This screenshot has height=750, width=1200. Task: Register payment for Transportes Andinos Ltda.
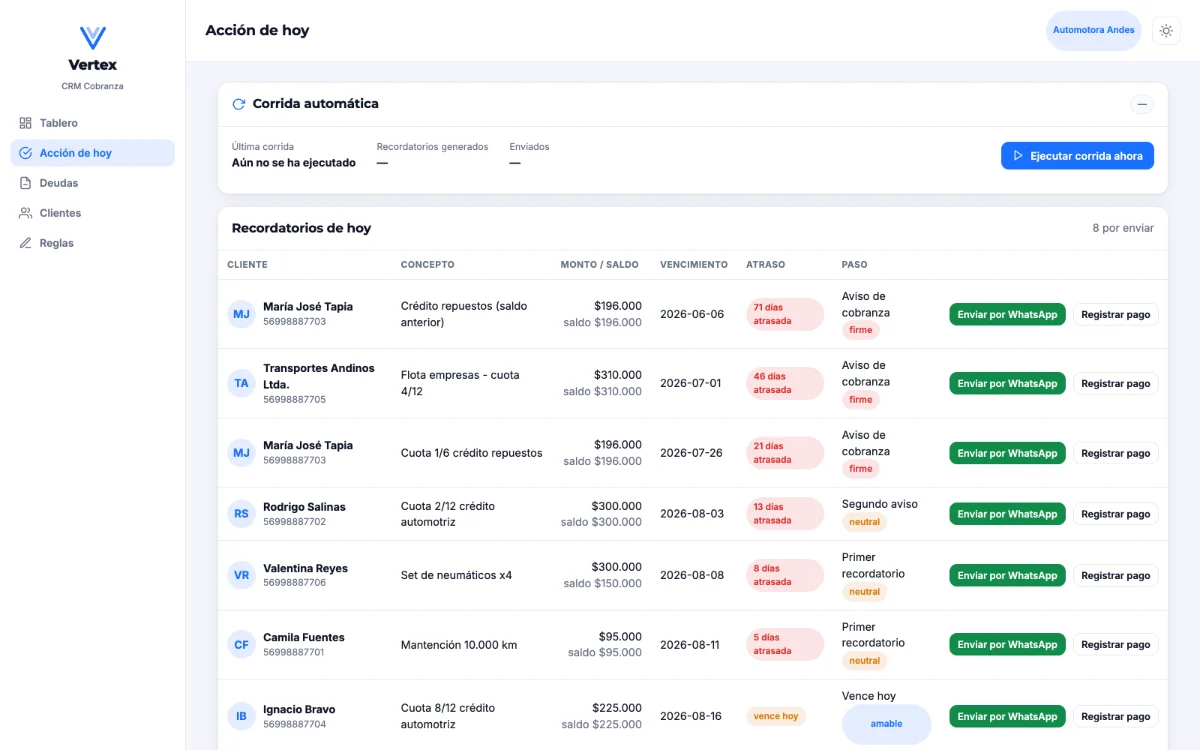[x=1116, y=383]
